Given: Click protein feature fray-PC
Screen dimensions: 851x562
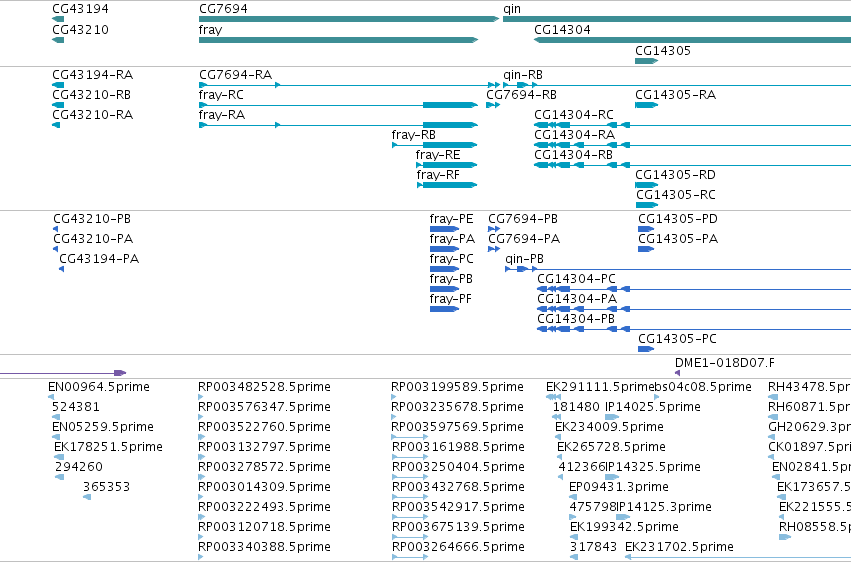Looking at the screenshot, I should [x=444, y=269].
